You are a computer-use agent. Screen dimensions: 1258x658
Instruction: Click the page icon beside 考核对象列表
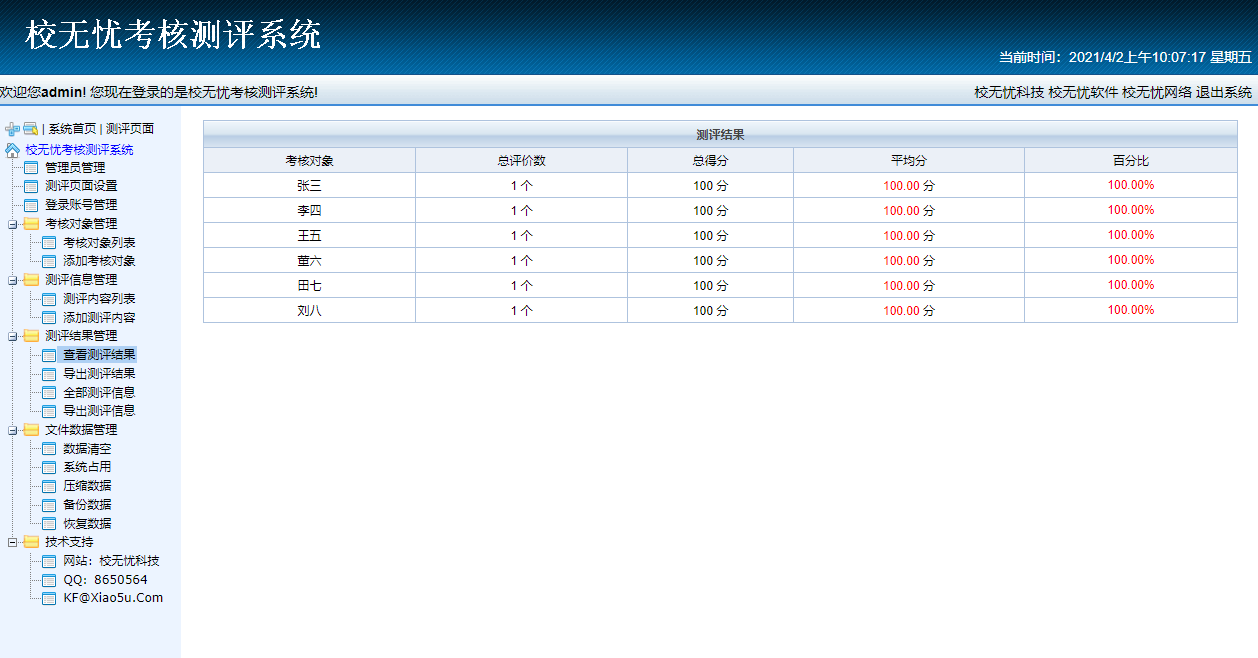click(x=49, y=243)
